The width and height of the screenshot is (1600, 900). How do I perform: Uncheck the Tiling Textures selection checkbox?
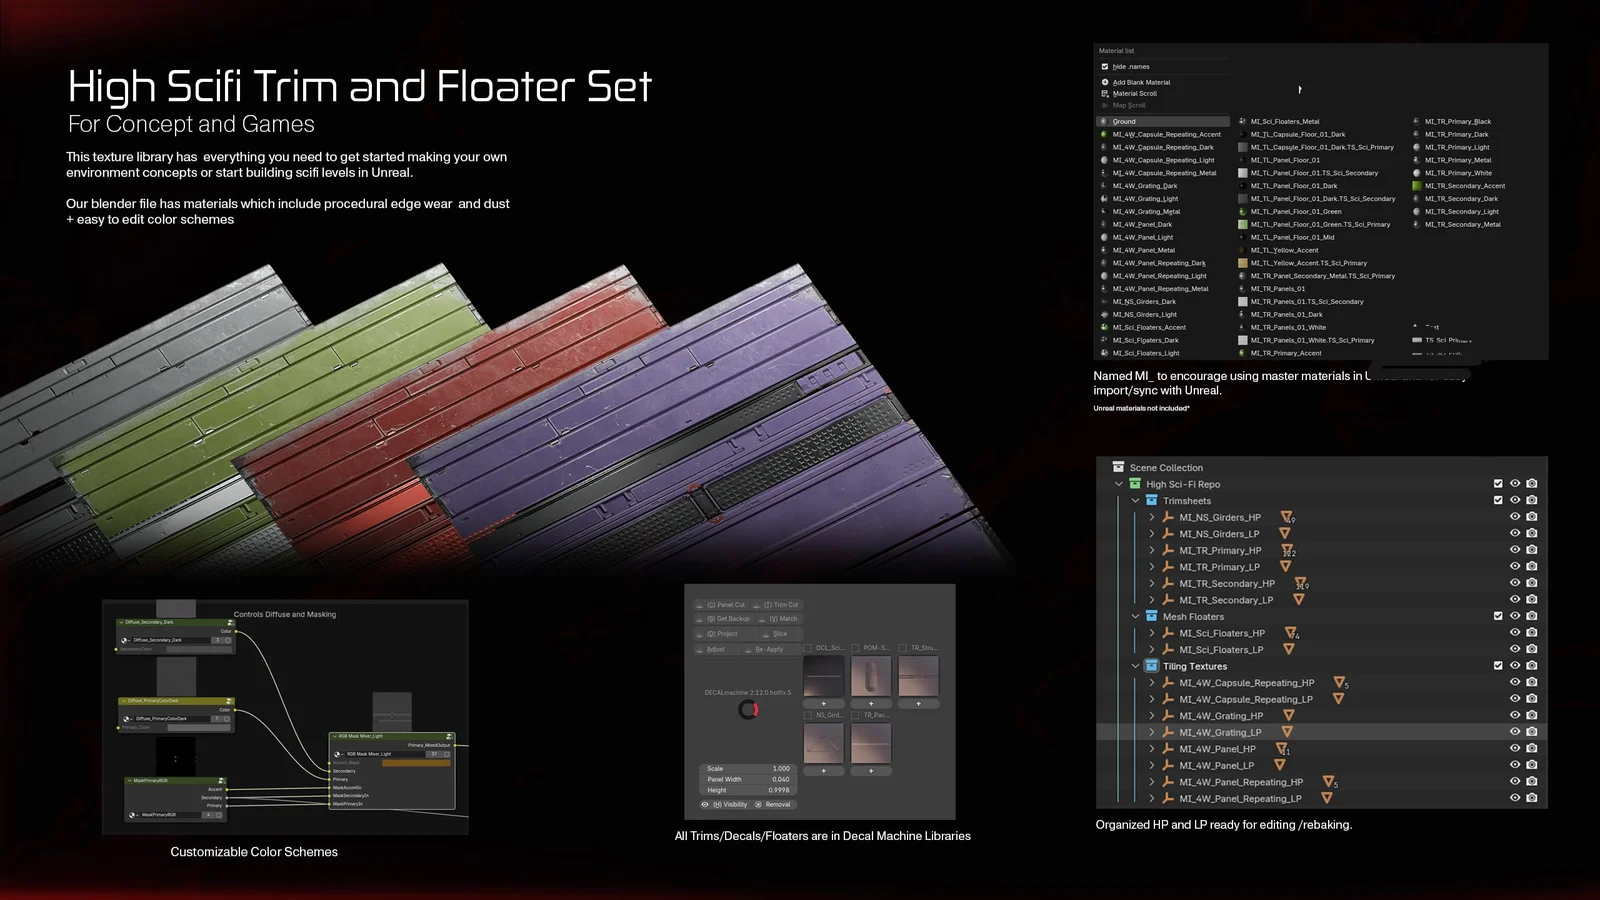[x=1497, y=666]
